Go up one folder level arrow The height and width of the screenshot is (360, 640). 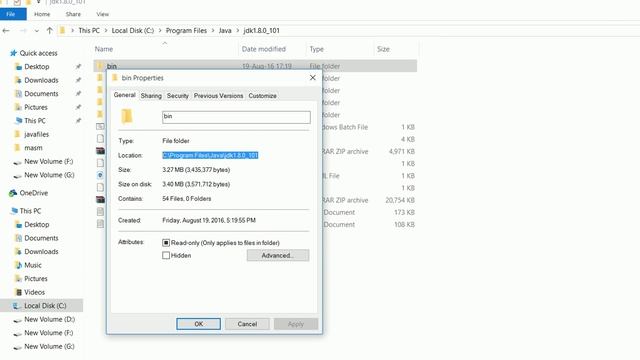pos(49,31)
